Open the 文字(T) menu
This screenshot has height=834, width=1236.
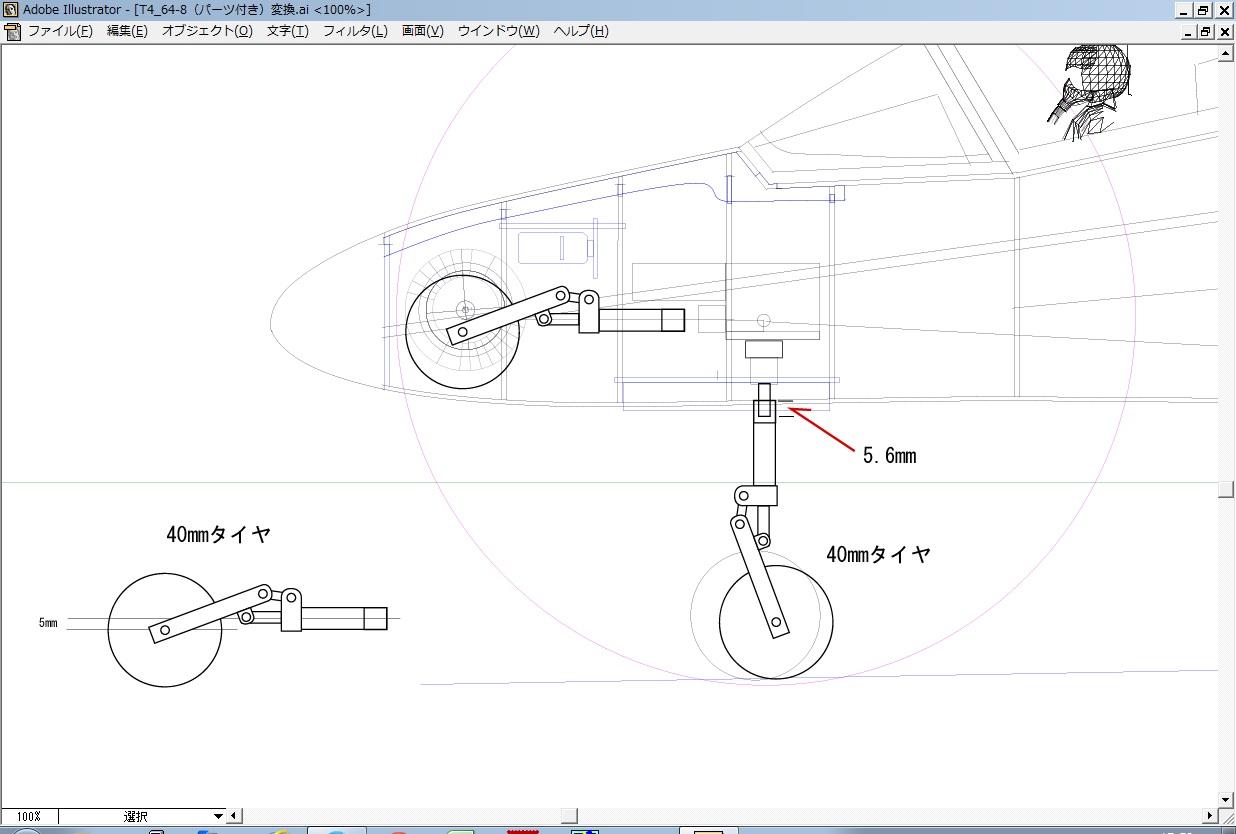(x=287, y=31)
